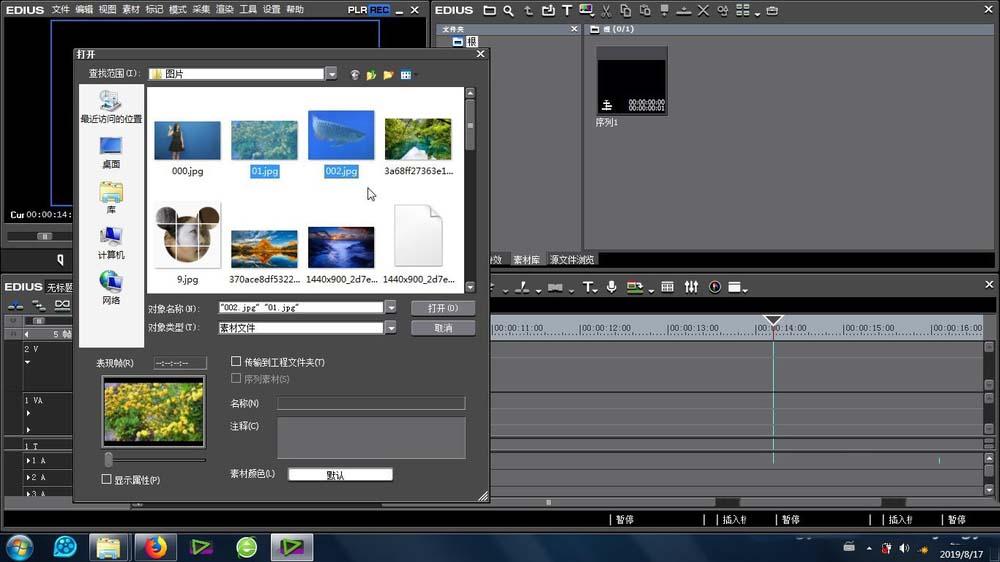Open the audio mixer icon in timeline toolbar

point(691,287)
